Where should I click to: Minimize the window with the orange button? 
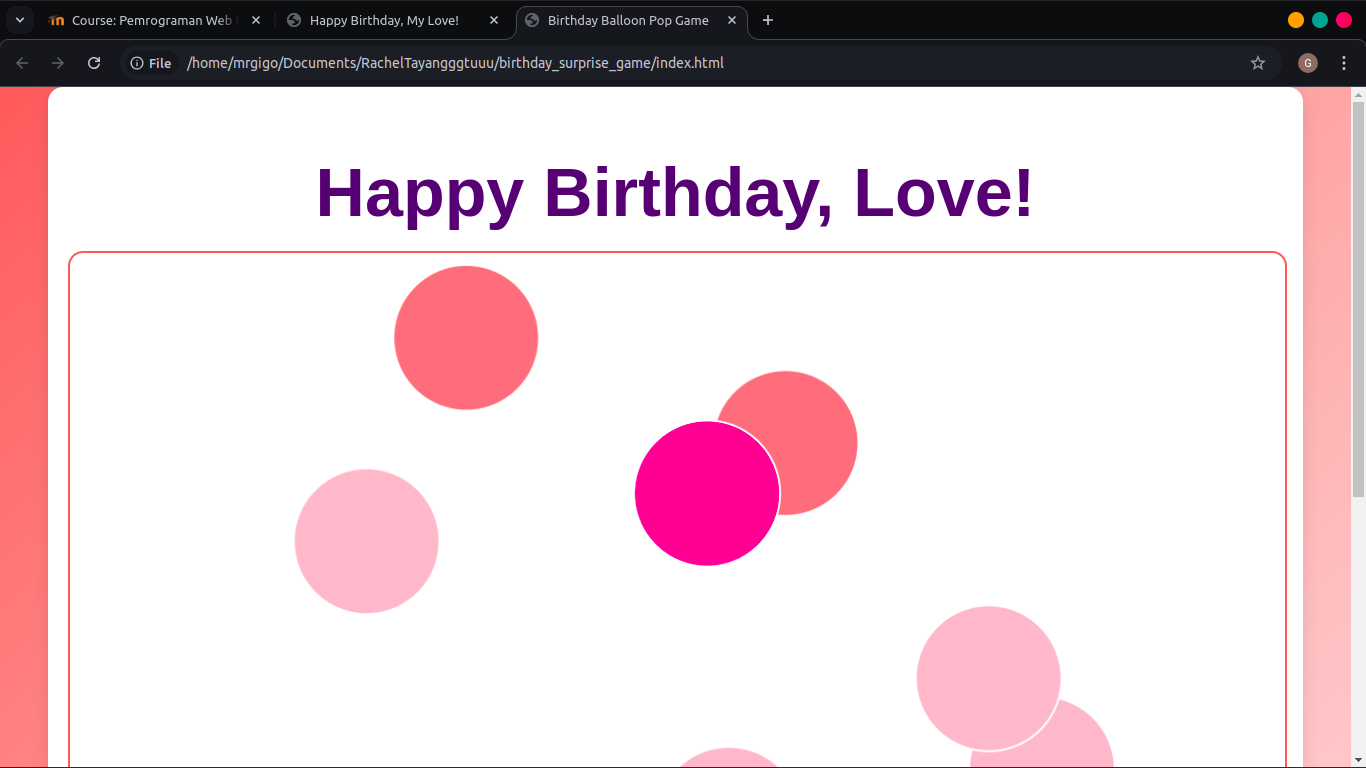[1296, 20]
